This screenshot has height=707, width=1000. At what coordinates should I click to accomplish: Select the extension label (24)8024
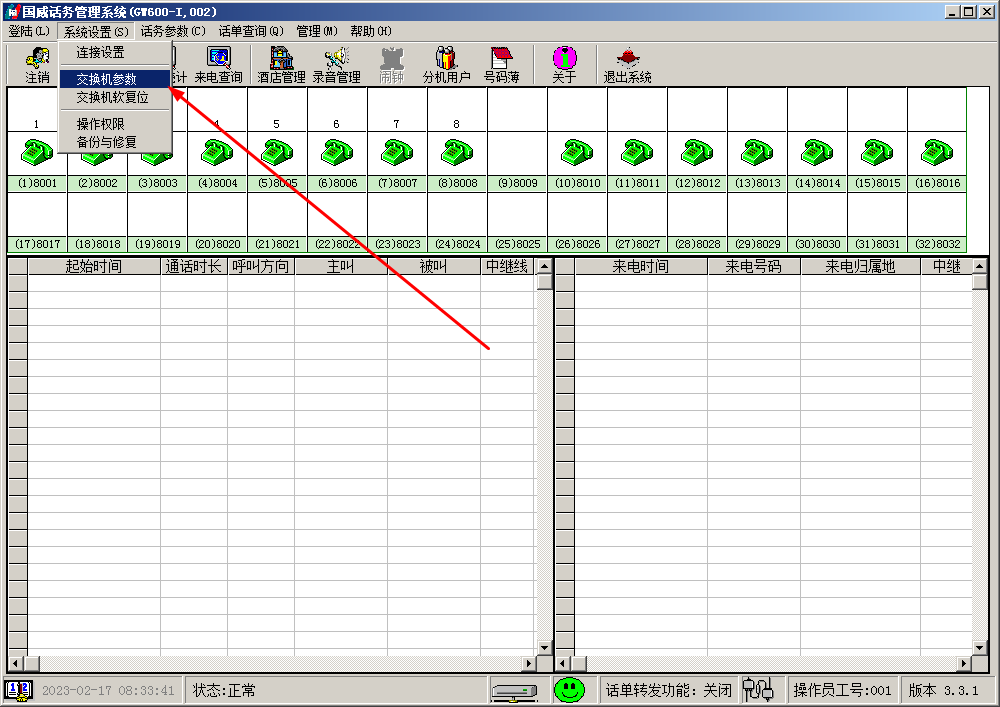tap(457, 244)
